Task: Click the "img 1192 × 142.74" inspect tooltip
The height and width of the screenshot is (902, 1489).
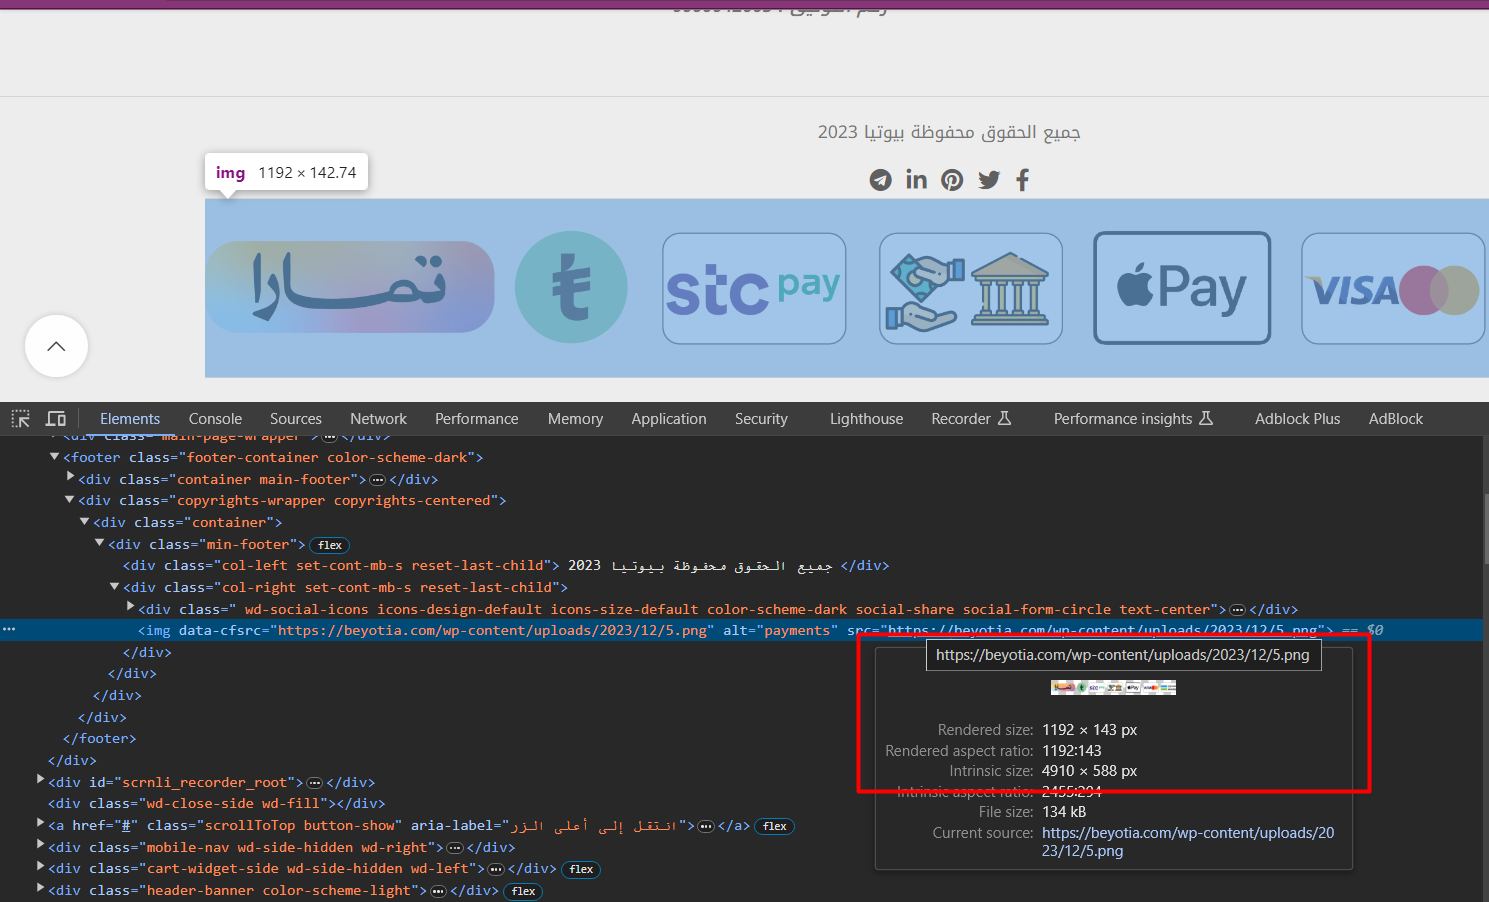Action: coord(287,172)
